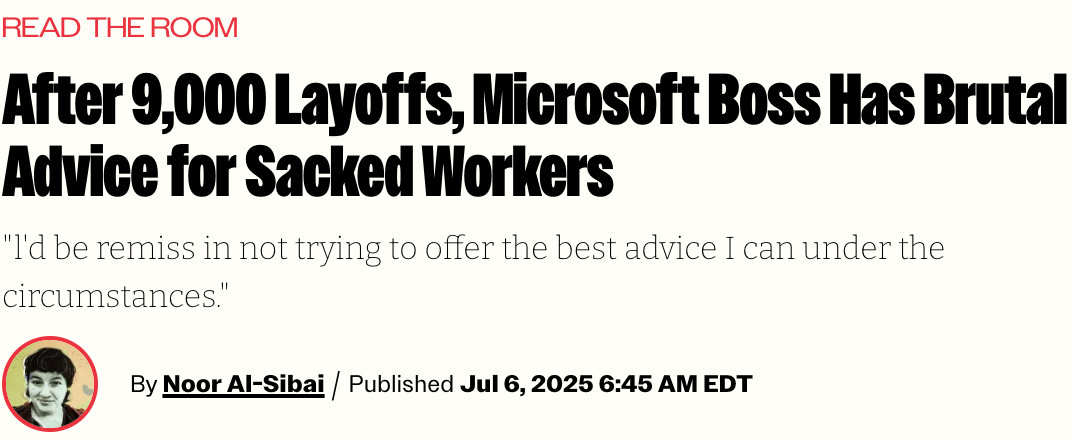Image resolution: width=1072 pixels, height=440 pixels.
Task: Click the first line of the headline
Action: click(535, 102)
